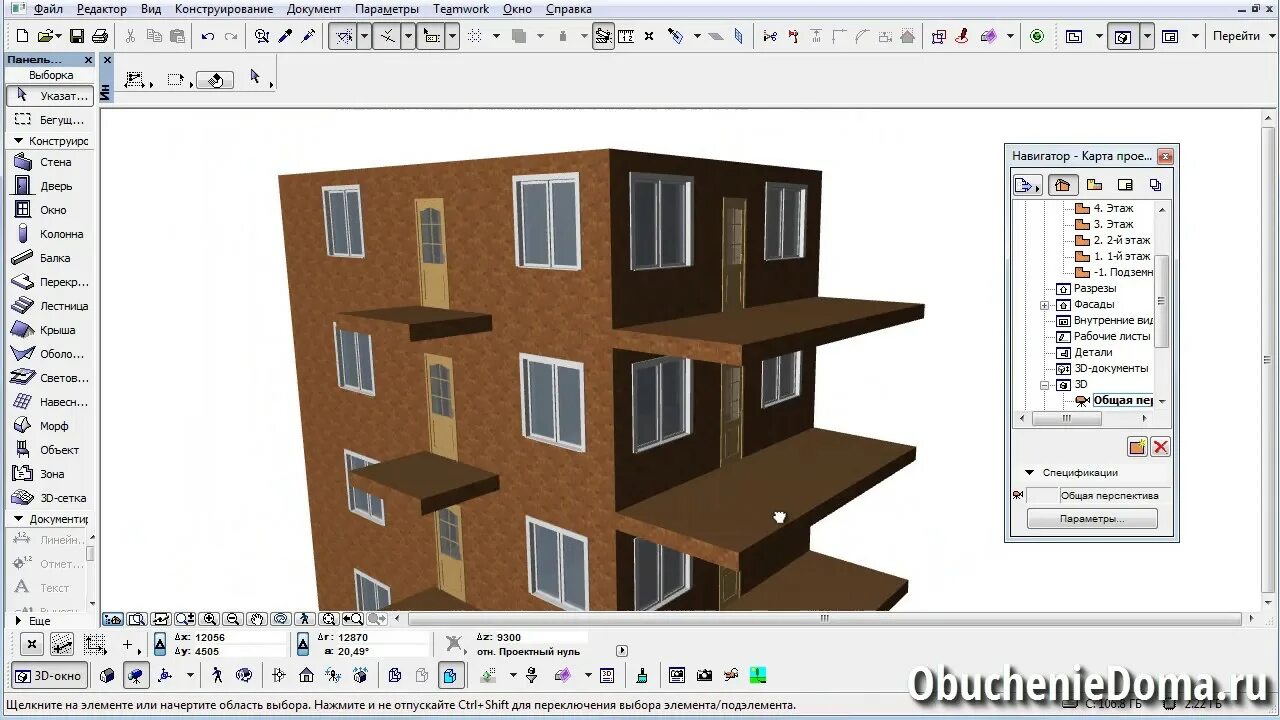
Task: Select the Оболочка (Shell) tool
Action: [x=49, y=354]
